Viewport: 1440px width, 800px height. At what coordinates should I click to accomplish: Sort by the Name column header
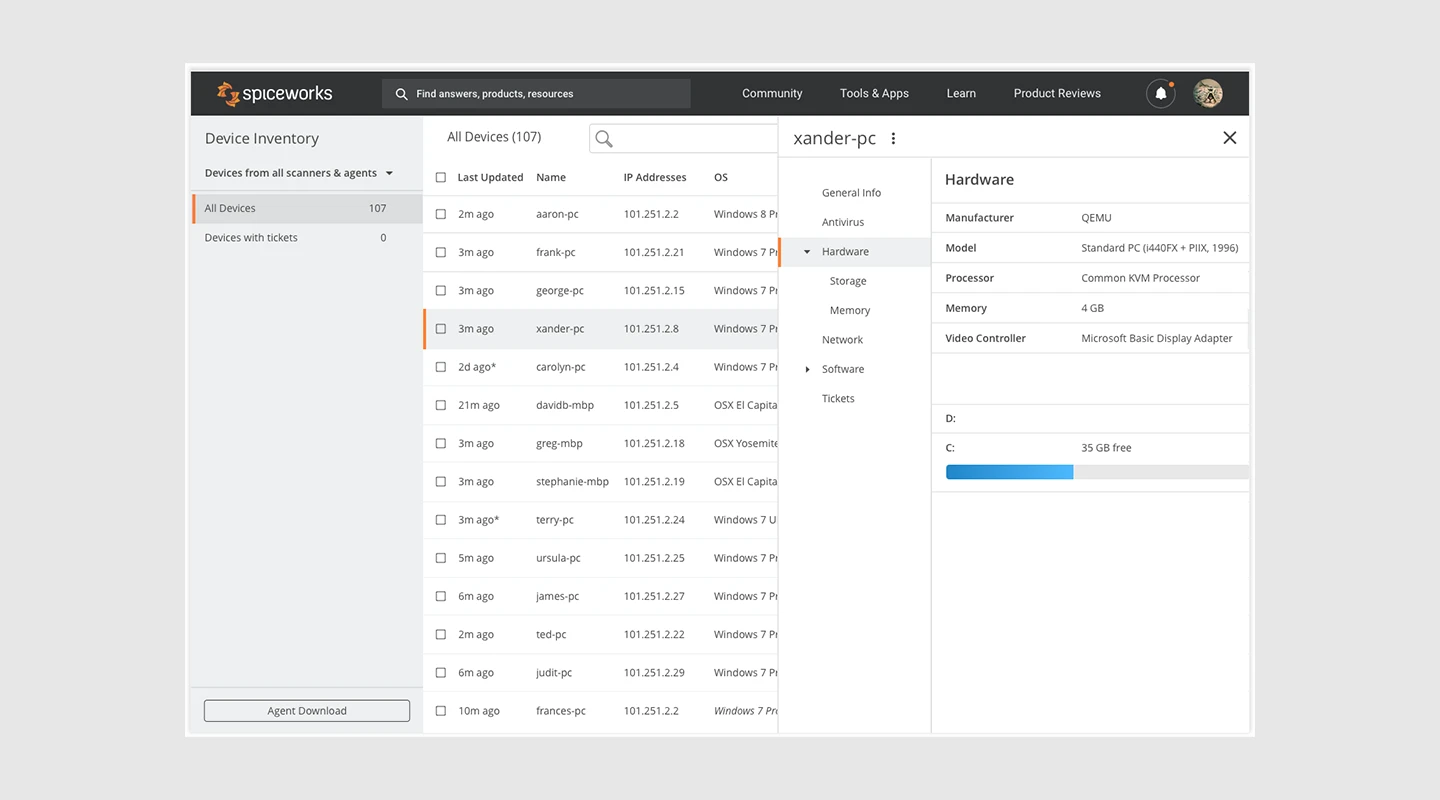click(551, 177)
